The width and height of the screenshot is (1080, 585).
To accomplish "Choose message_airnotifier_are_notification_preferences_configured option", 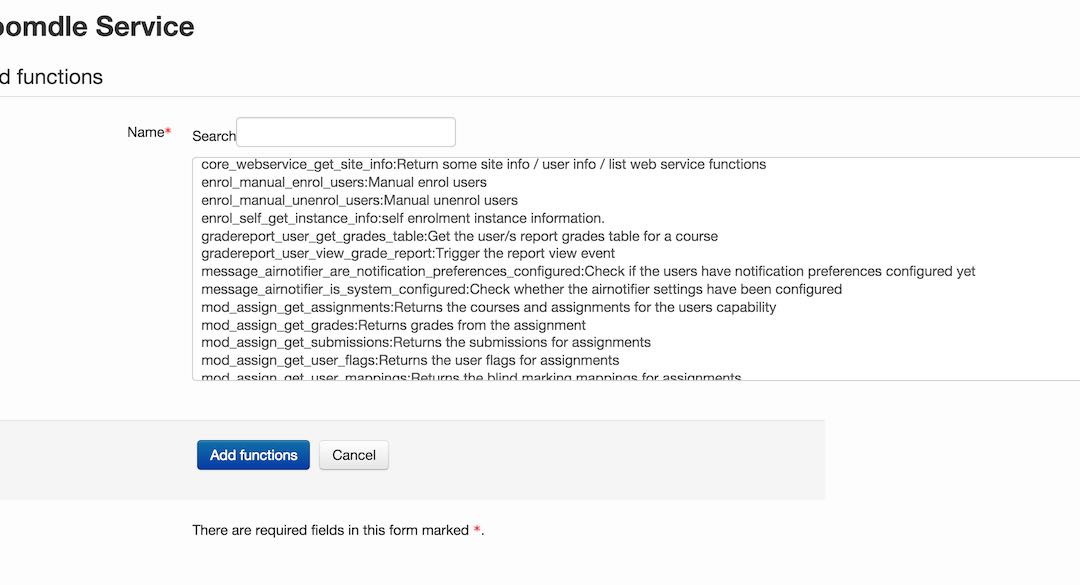I will pyautogui.click(x=588, y=271).
